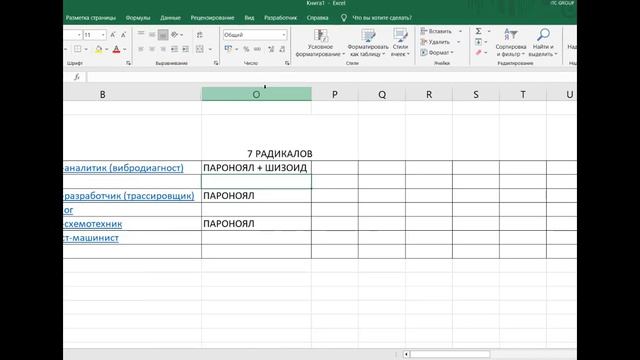The image size is (640, 360).
Task: Open Условное форматирование menu
Action: click(320, 43)
